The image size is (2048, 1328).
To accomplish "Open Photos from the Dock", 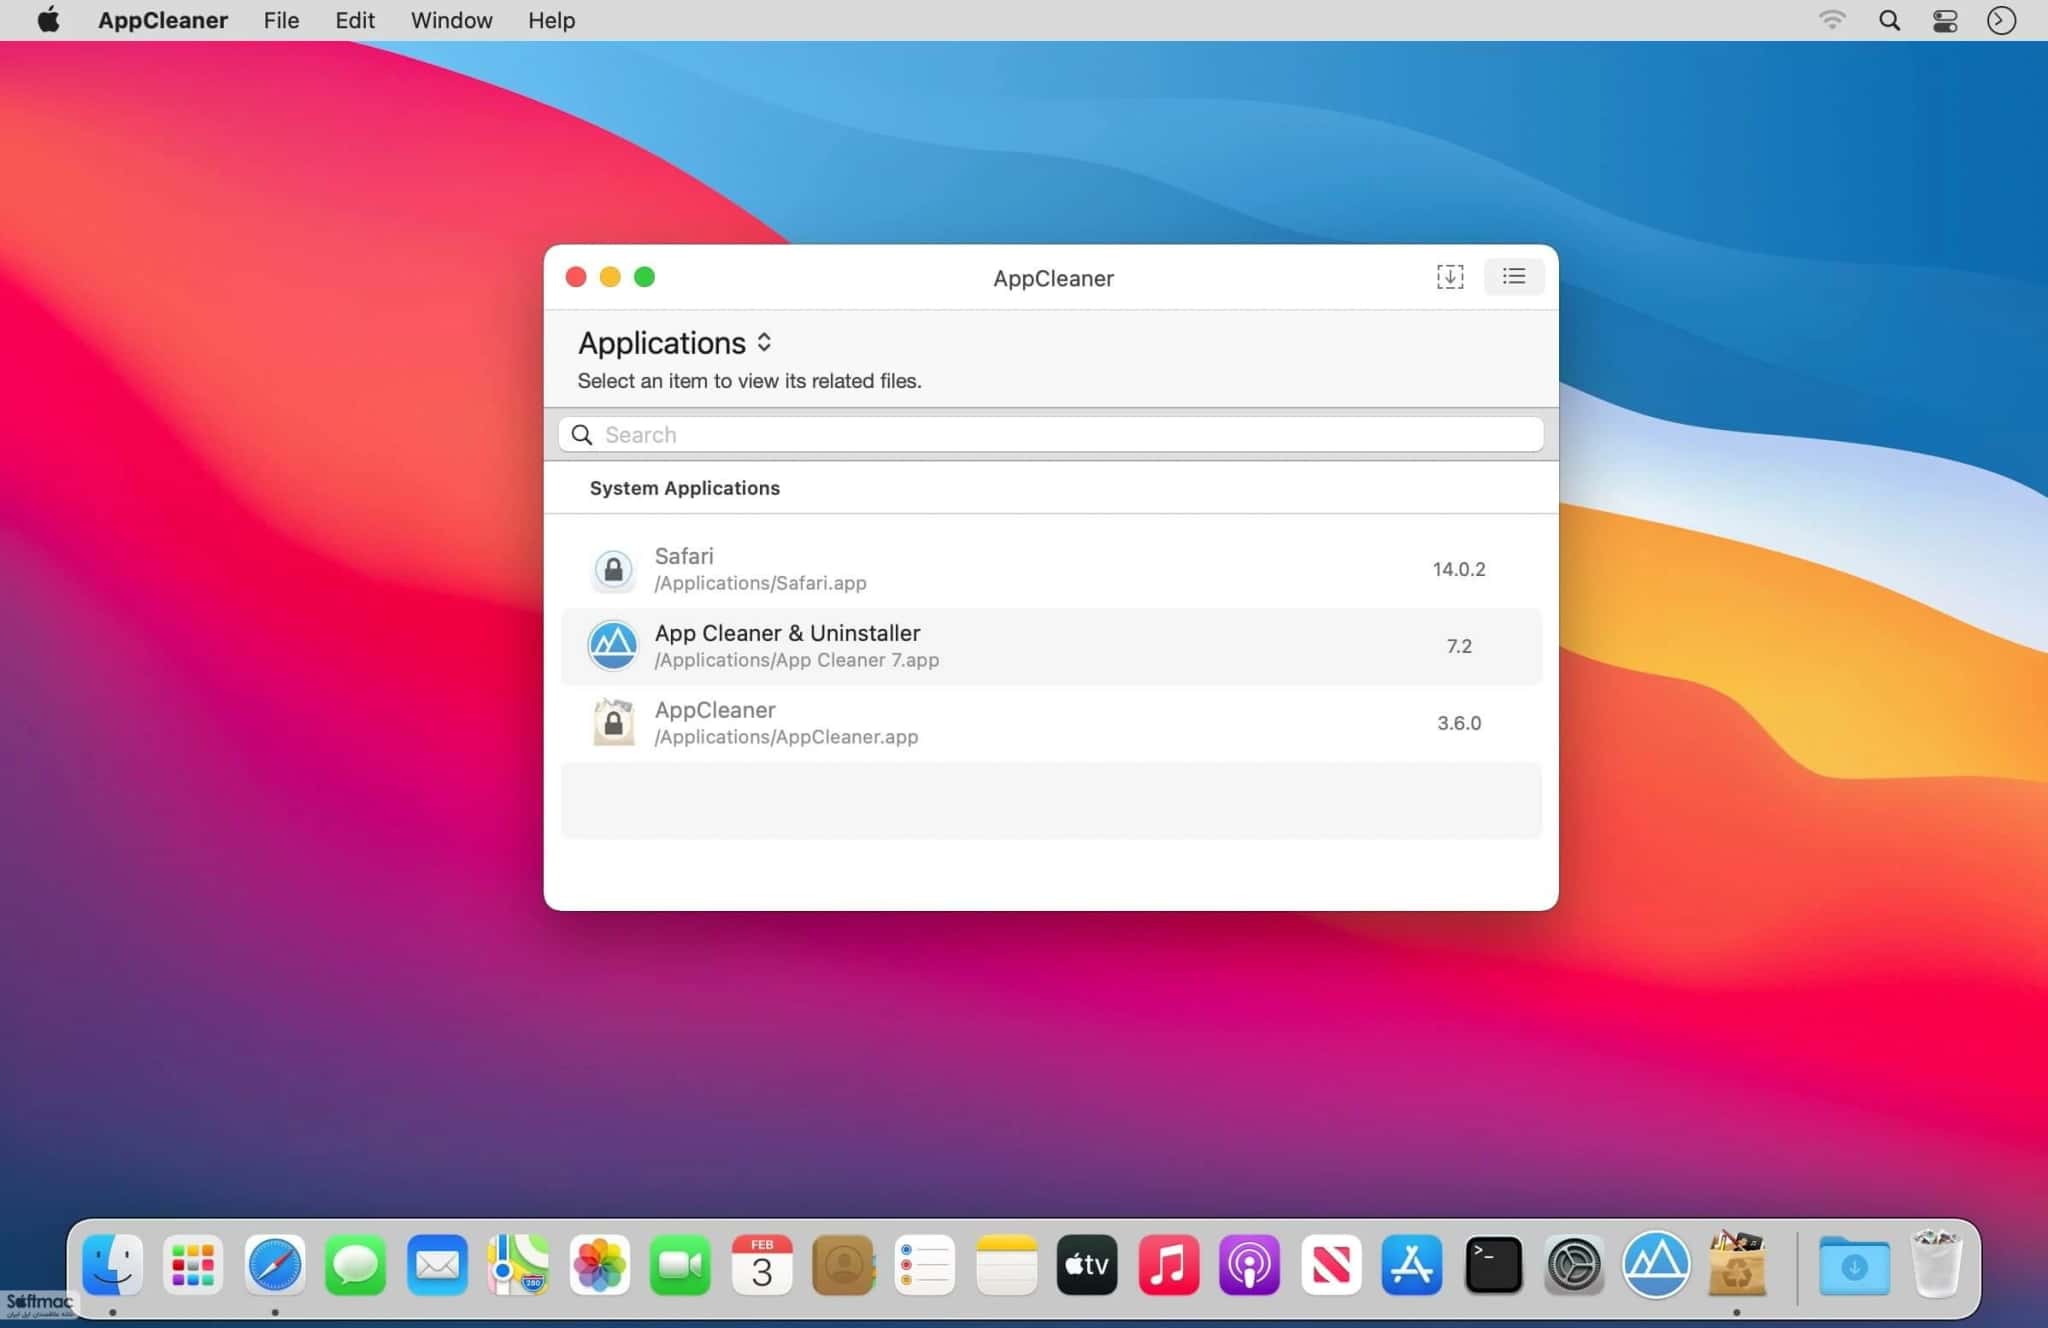I will [599, 1265].
